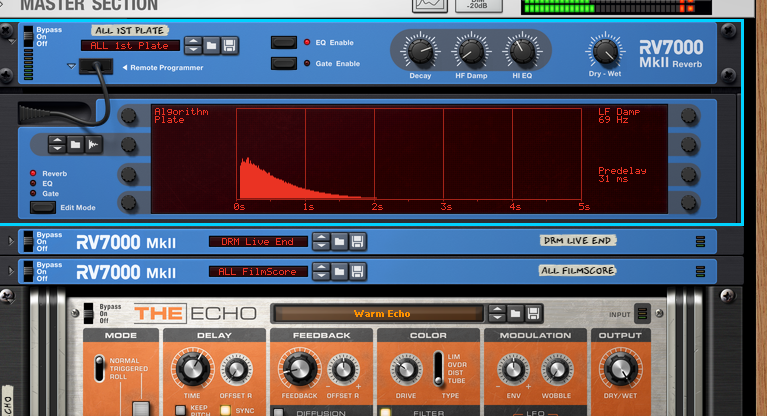Save the ALL FilmScore patch
Screen dimensions: 767x416
357,271
